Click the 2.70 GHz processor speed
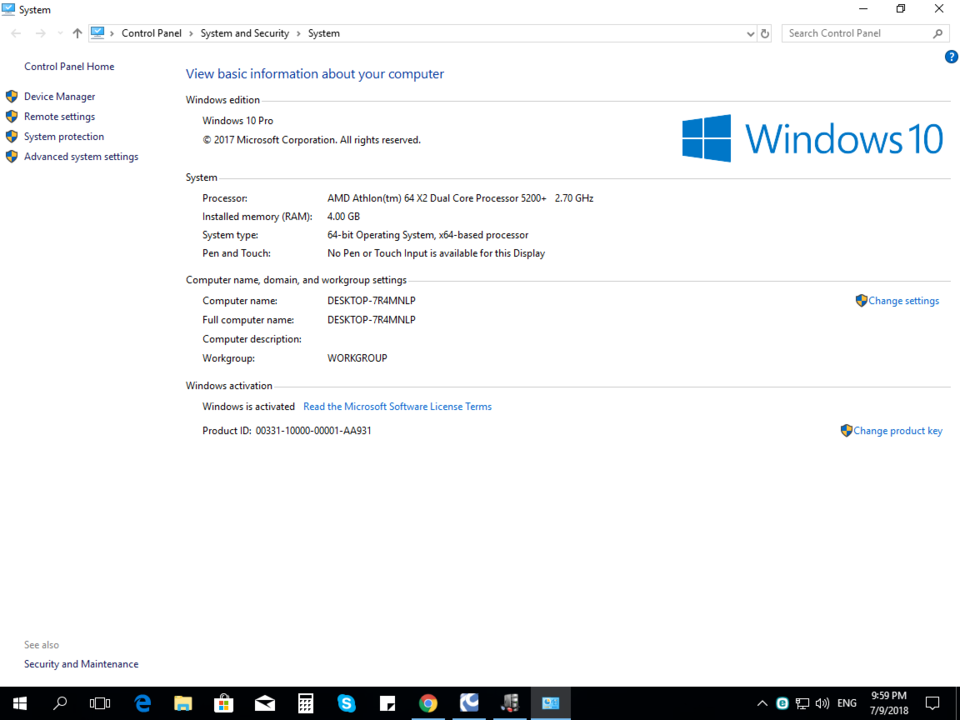This screenshot has height=720, width=960. pyautogui.click(x=574, y=198)
